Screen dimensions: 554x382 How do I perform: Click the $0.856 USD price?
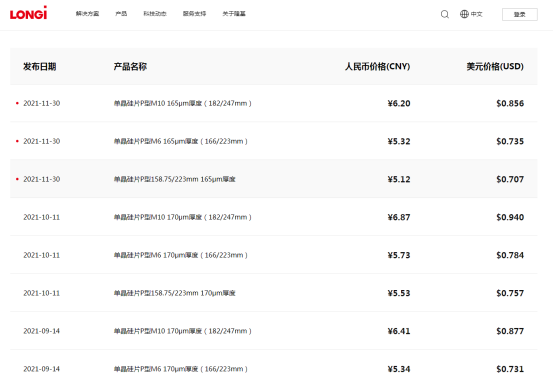[x=510, y=103]
